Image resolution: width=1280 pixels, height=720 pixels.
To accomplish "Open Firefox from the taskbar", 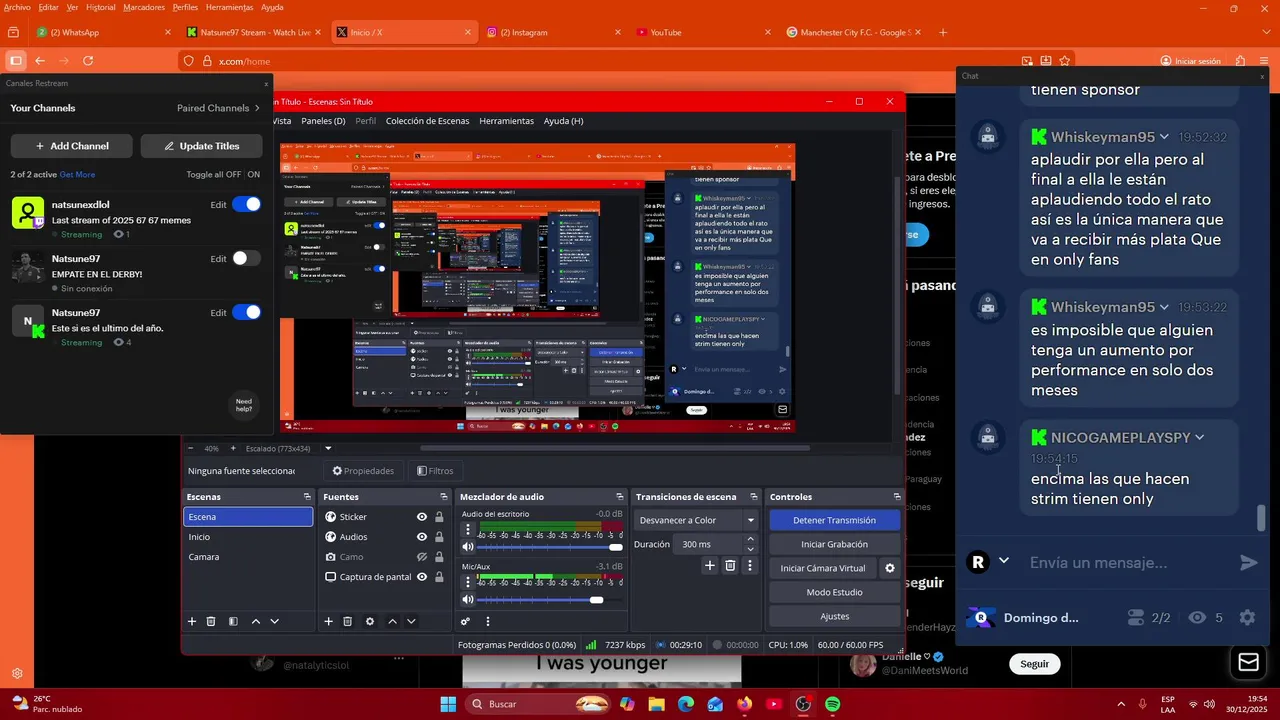I will pyautogui.click(x=744, y=704).
